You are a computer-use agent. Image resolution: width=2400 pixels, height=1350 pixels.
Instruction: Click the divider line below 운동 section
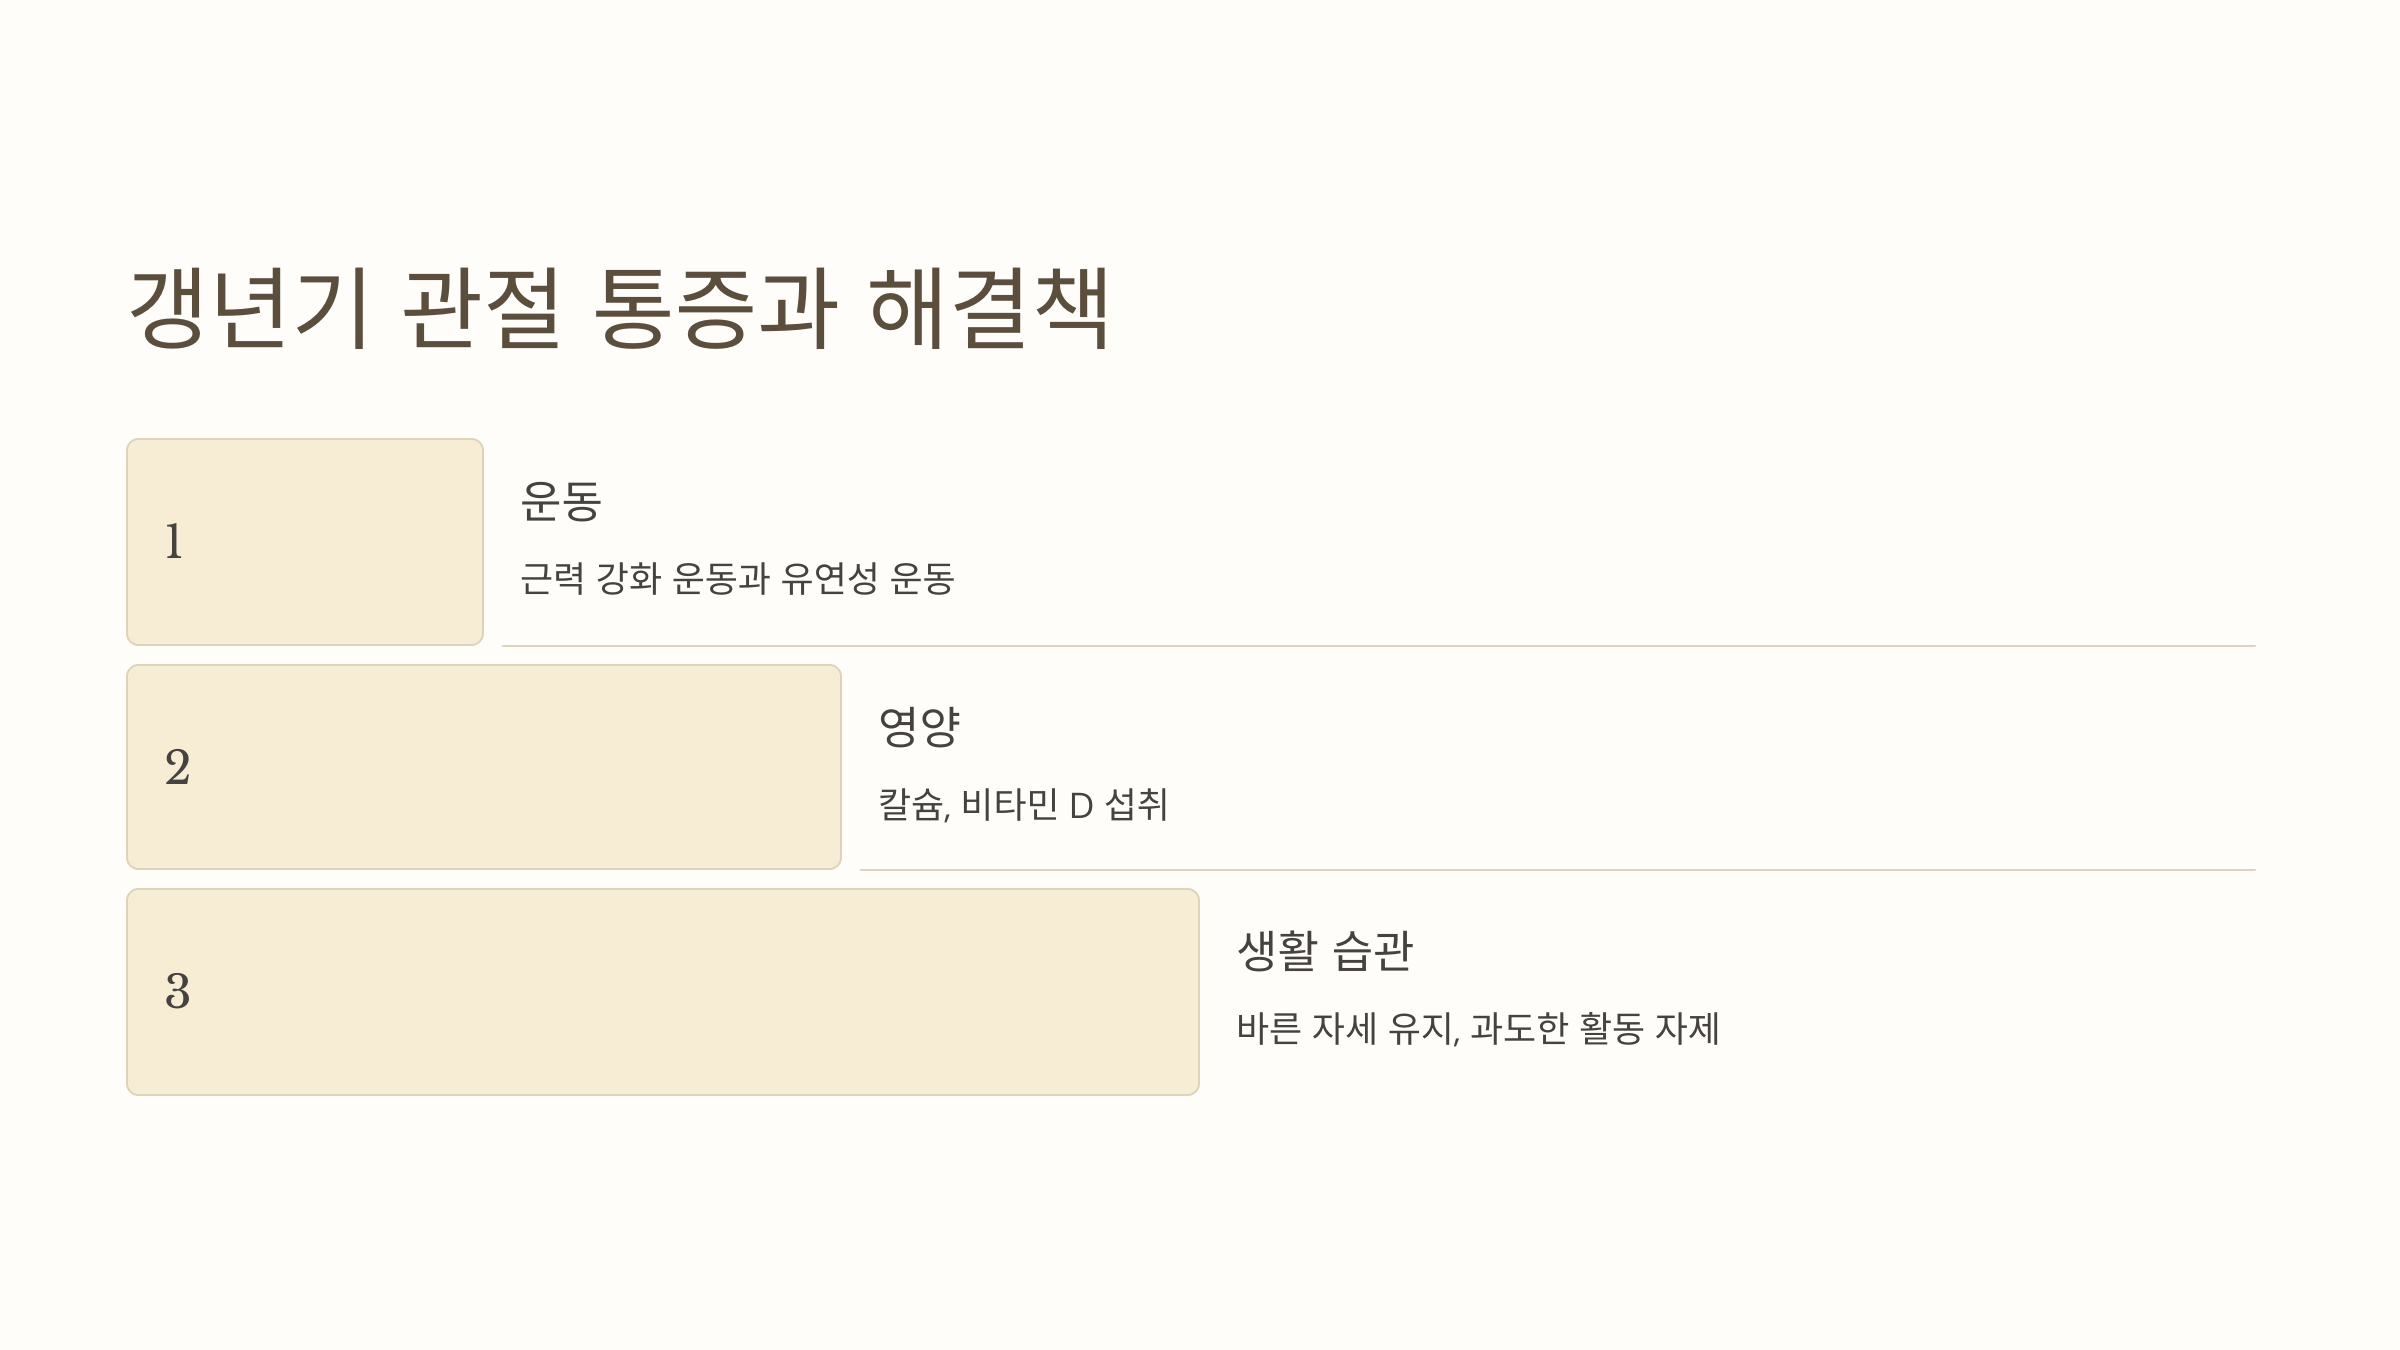[1378, 646]
